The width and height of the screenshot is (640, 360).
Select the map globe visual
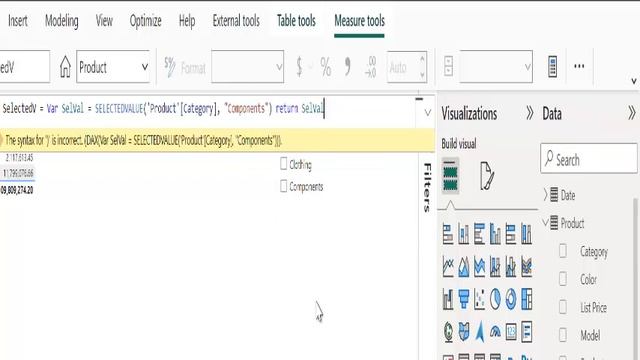pyautogui.click(x=448, y=332)
